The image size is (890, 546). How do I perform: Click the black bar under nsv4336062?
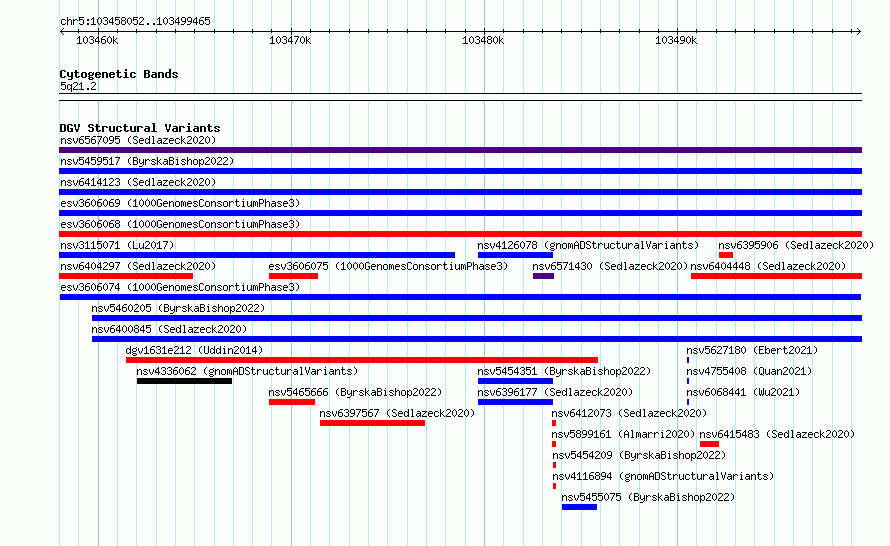184,381
